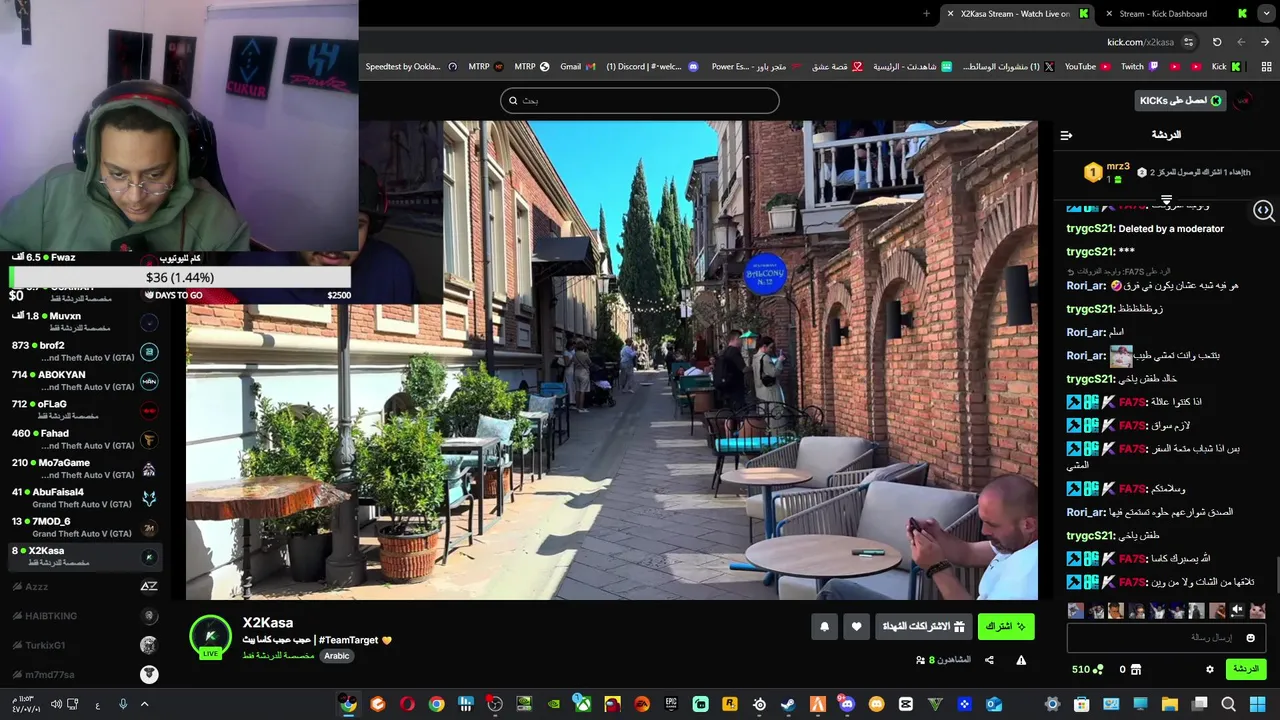1280x720 pixels.
Task: Open the Discord icon in the taskbar
Action: pyautogui.click(x=847, y=704)
